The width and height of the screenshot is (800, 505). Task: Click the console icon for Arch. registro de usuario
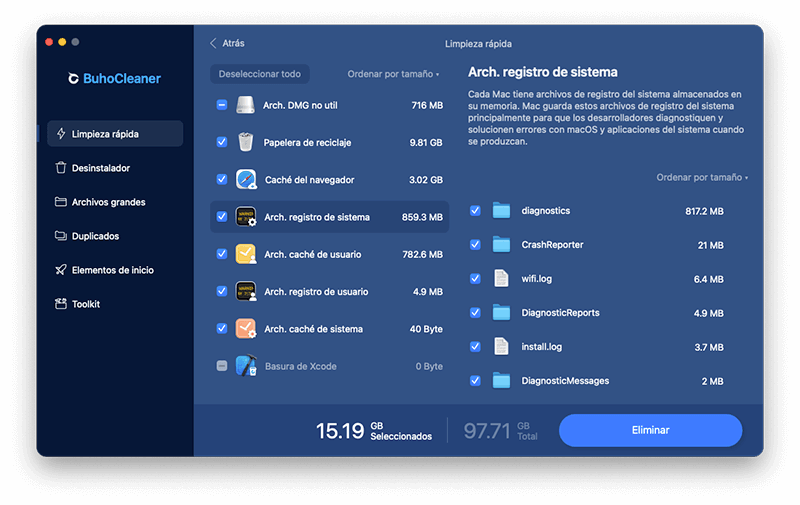tap(246, 291)
